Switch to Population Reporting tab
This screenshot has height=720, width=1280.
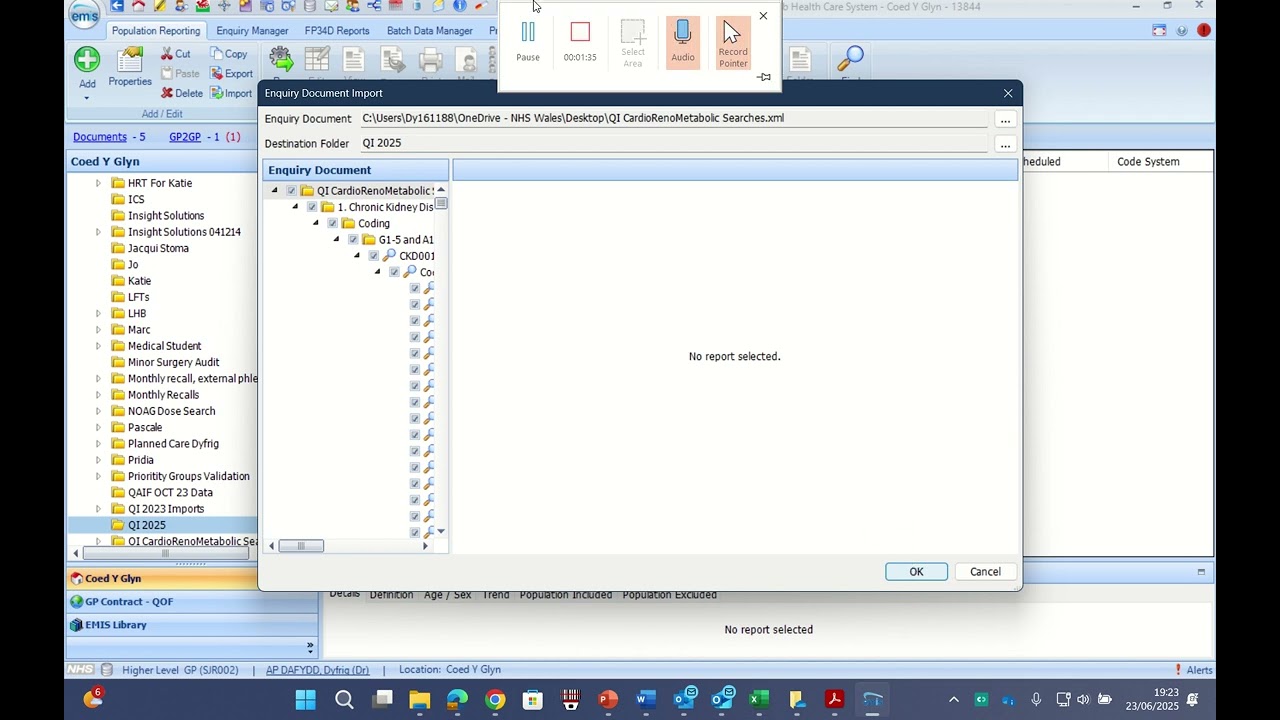tap(156, 31)
